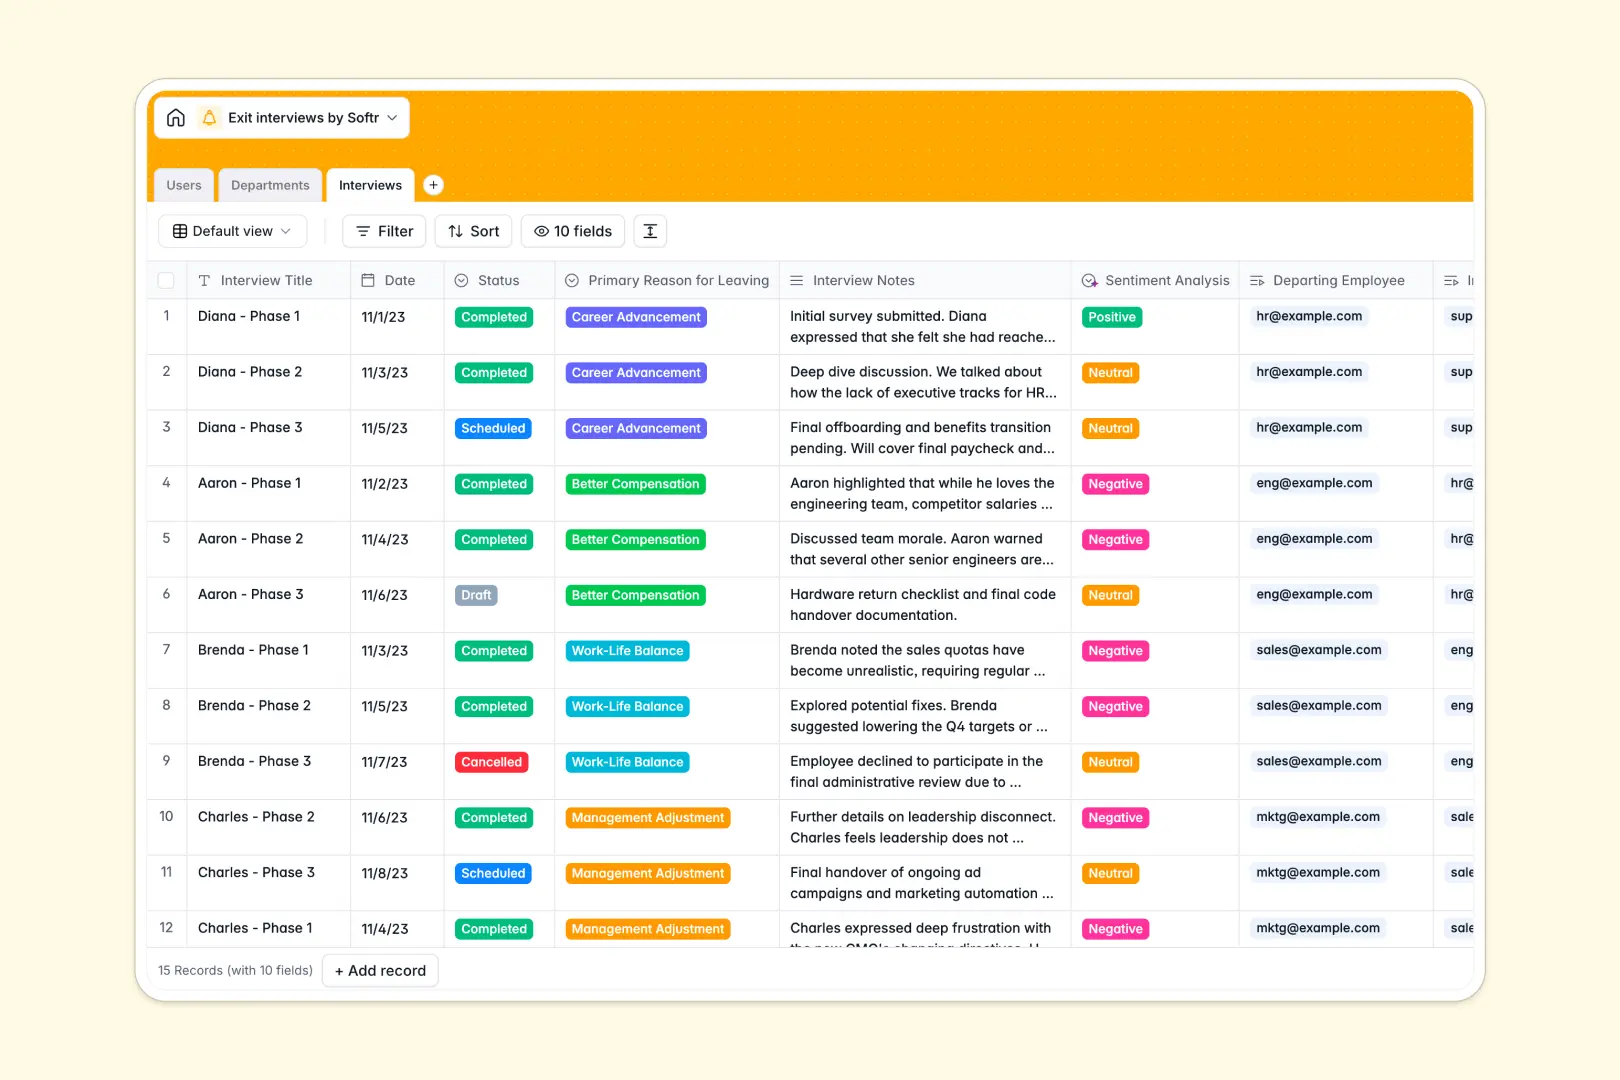Open the Status column header dropdown
Image resolution: width=1620 pixels, height=1080 pixels.
[462, 280]
